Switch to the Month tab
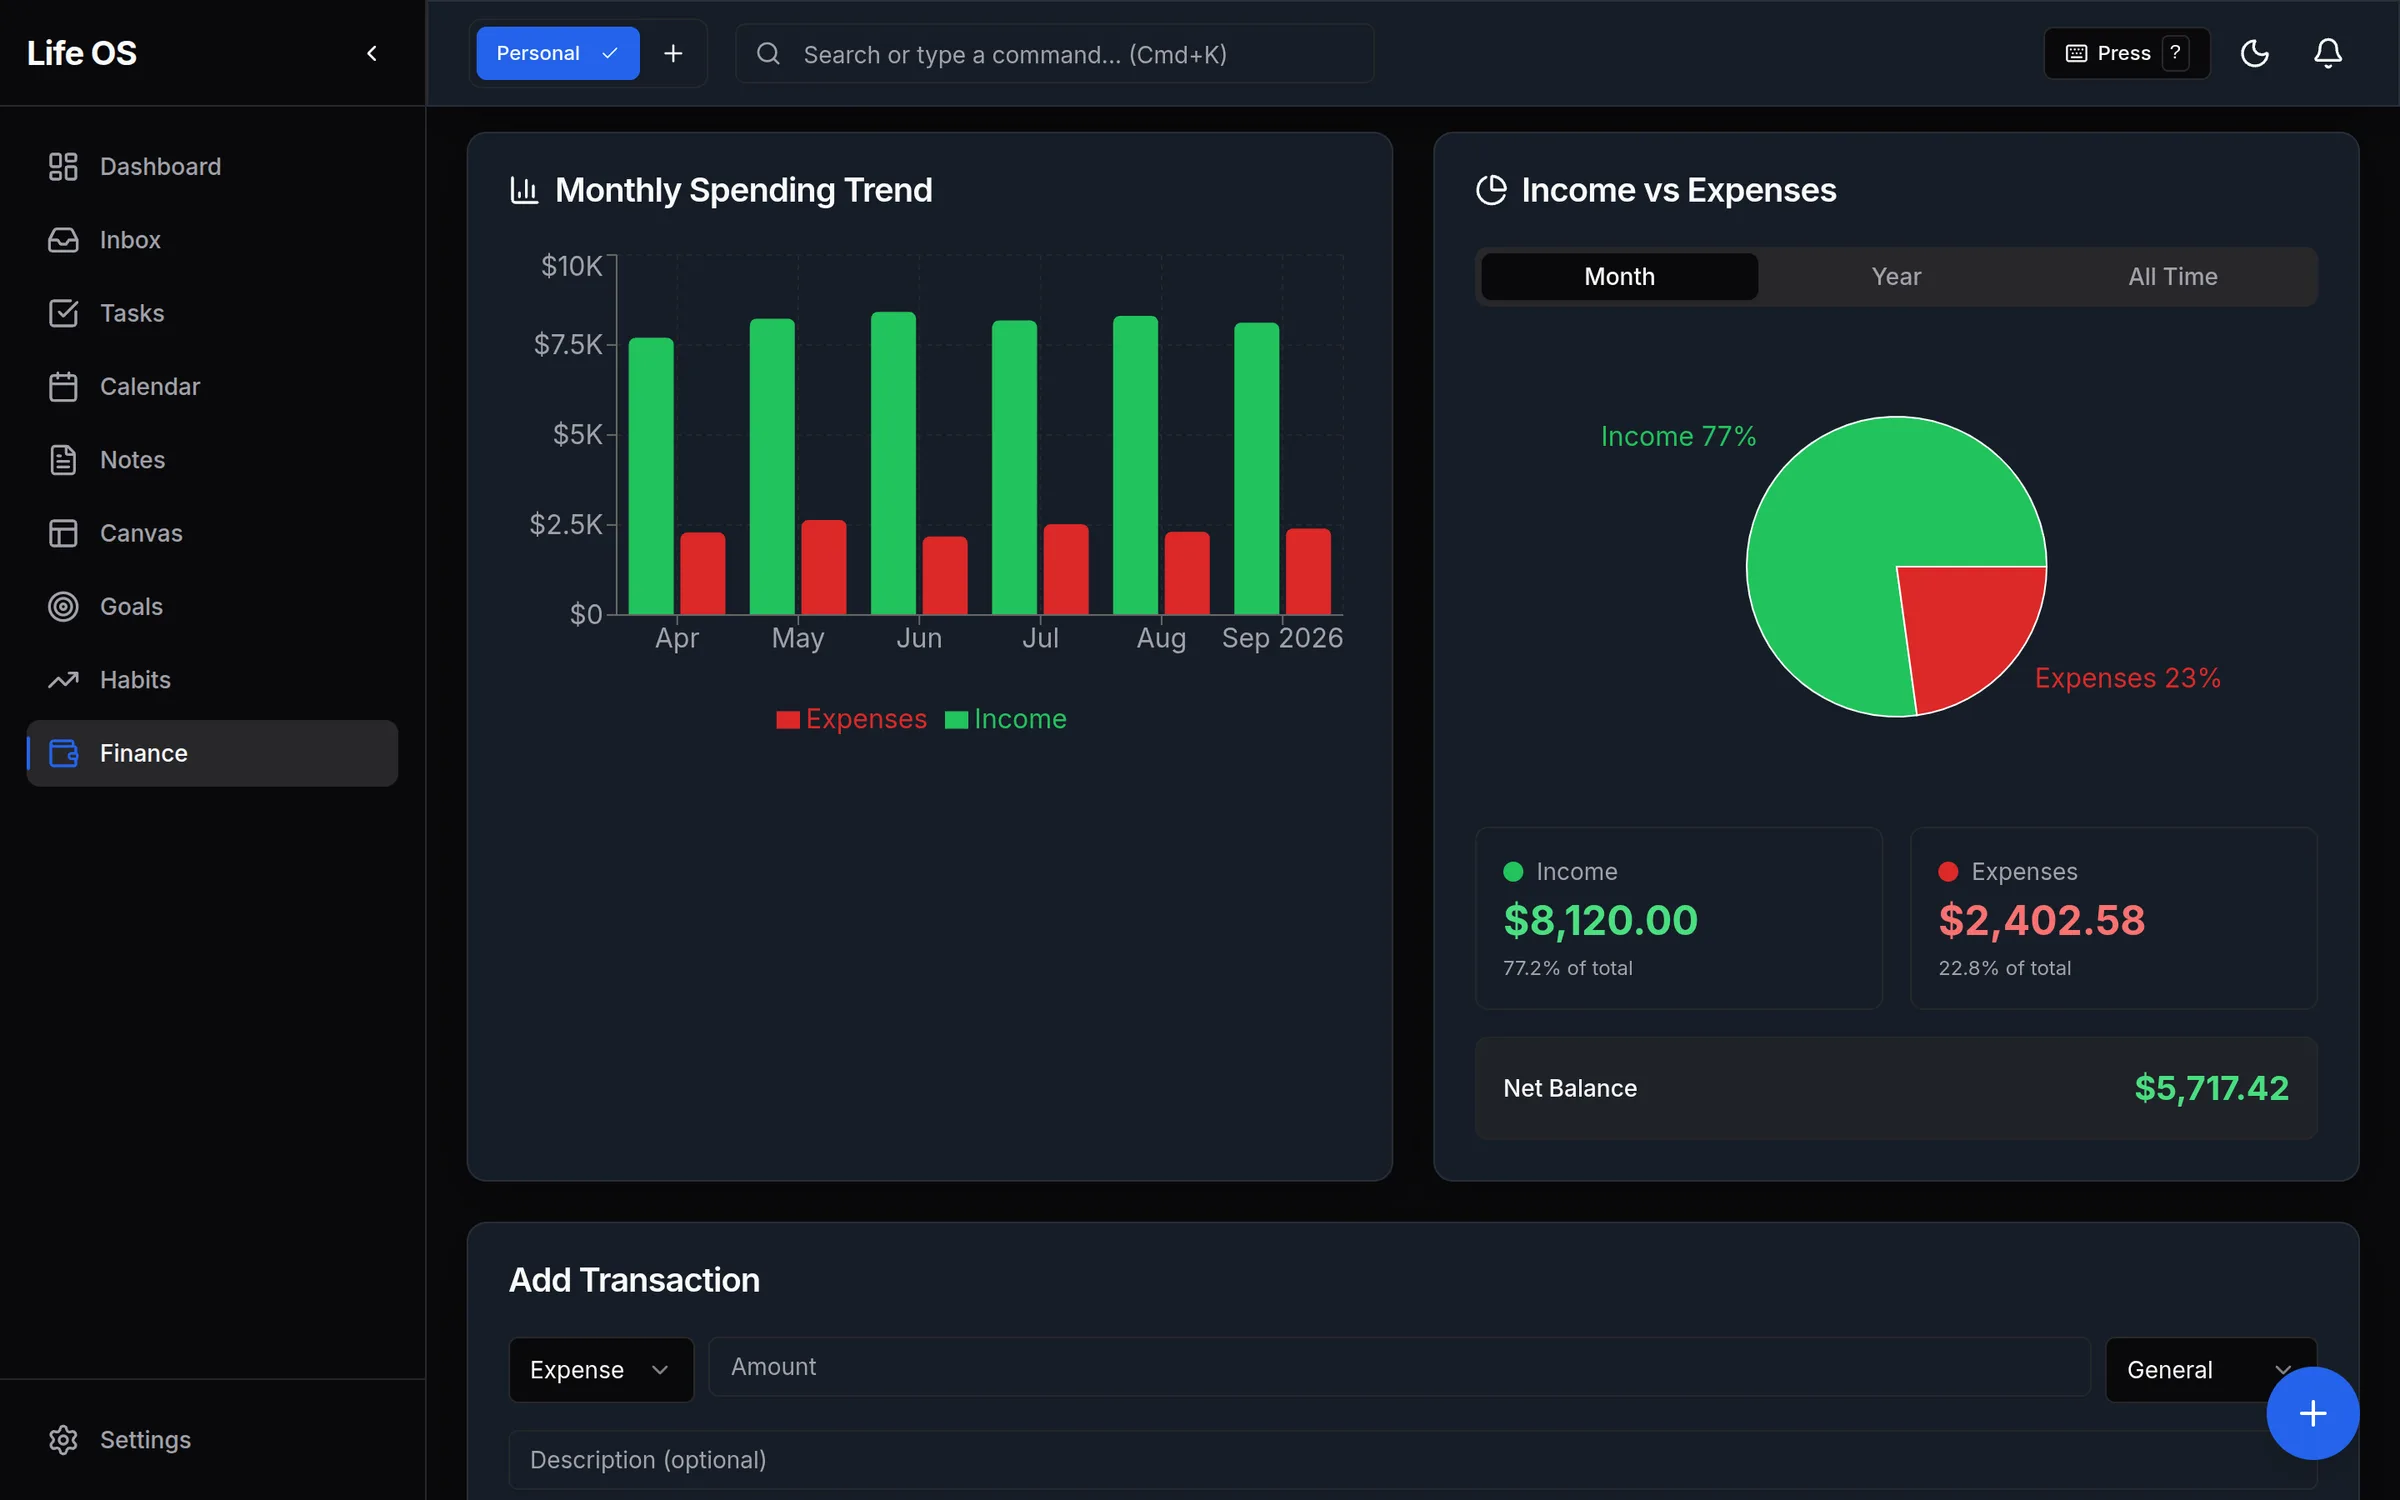The height and width of the screenshot is (1500, 2400). click(x=1619, y=276)
